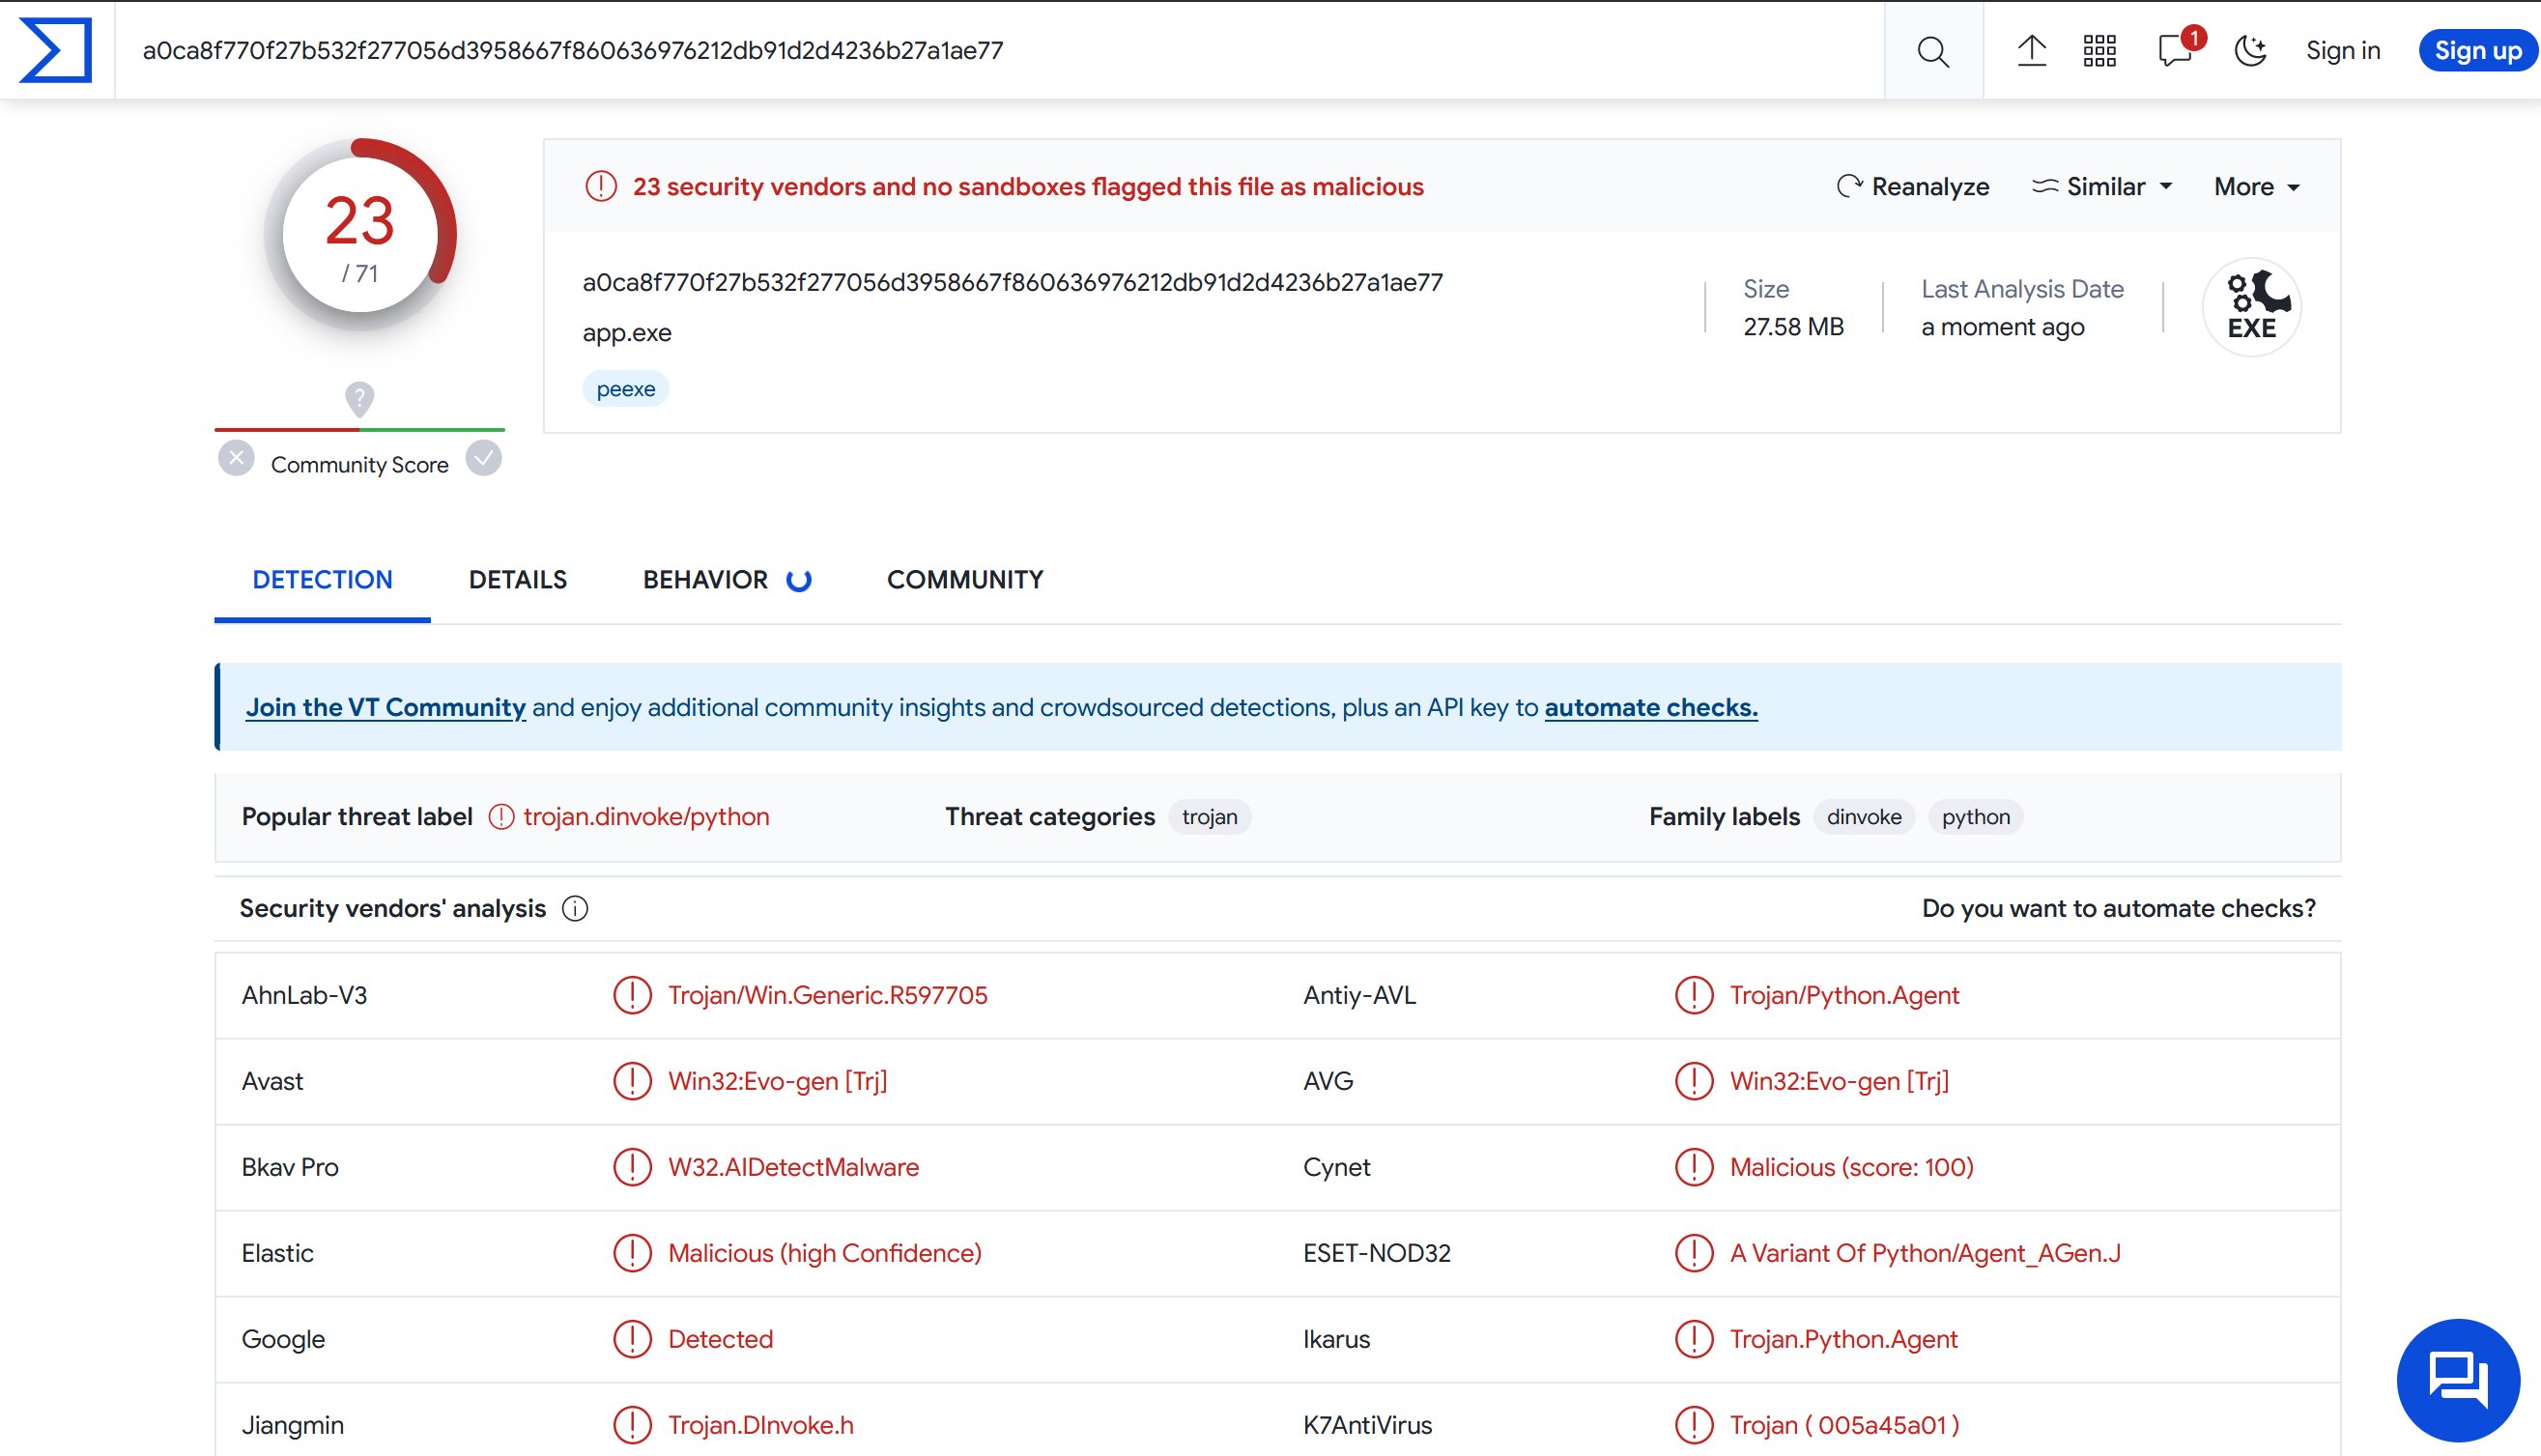Screen dimensions: 2541x1456
Task: Click the community score checkmark vote icon
Action: point(484,459)
